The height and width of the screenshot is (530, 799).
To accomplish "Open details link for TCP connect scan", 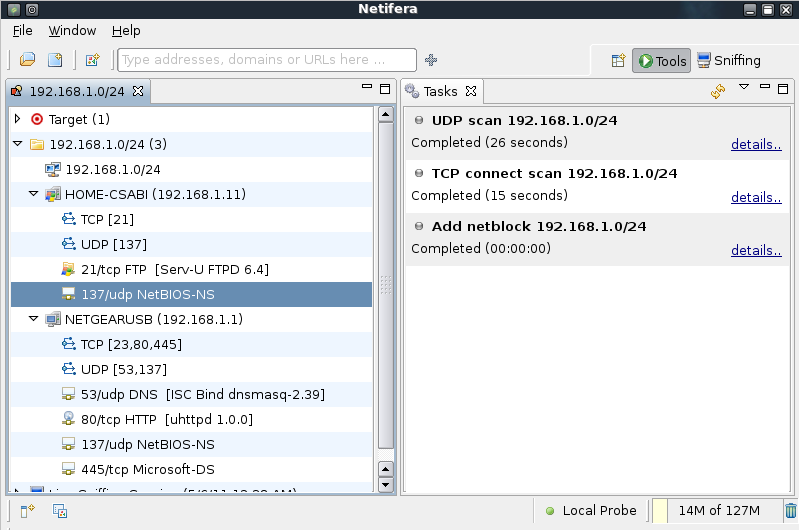I will click(756, 197).
